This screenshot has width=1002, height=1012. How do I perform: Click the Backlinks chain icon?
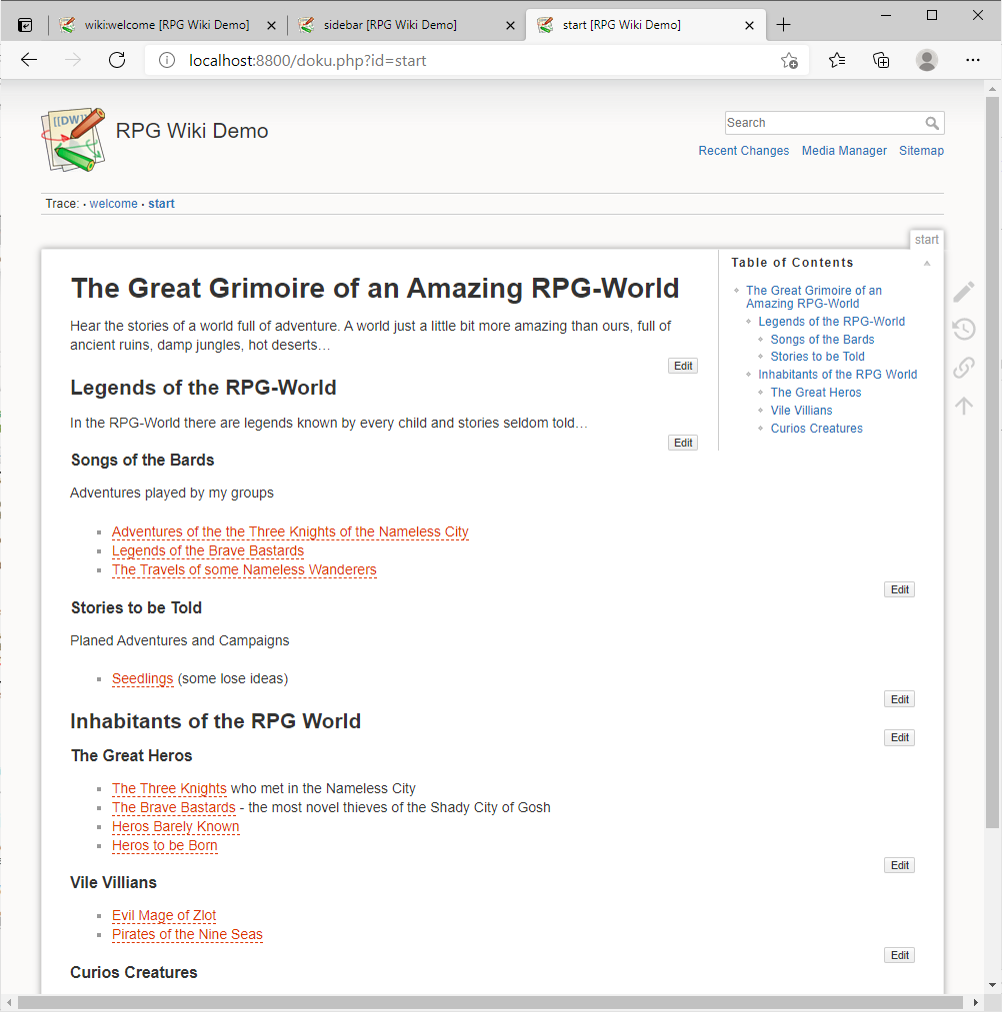964,367
